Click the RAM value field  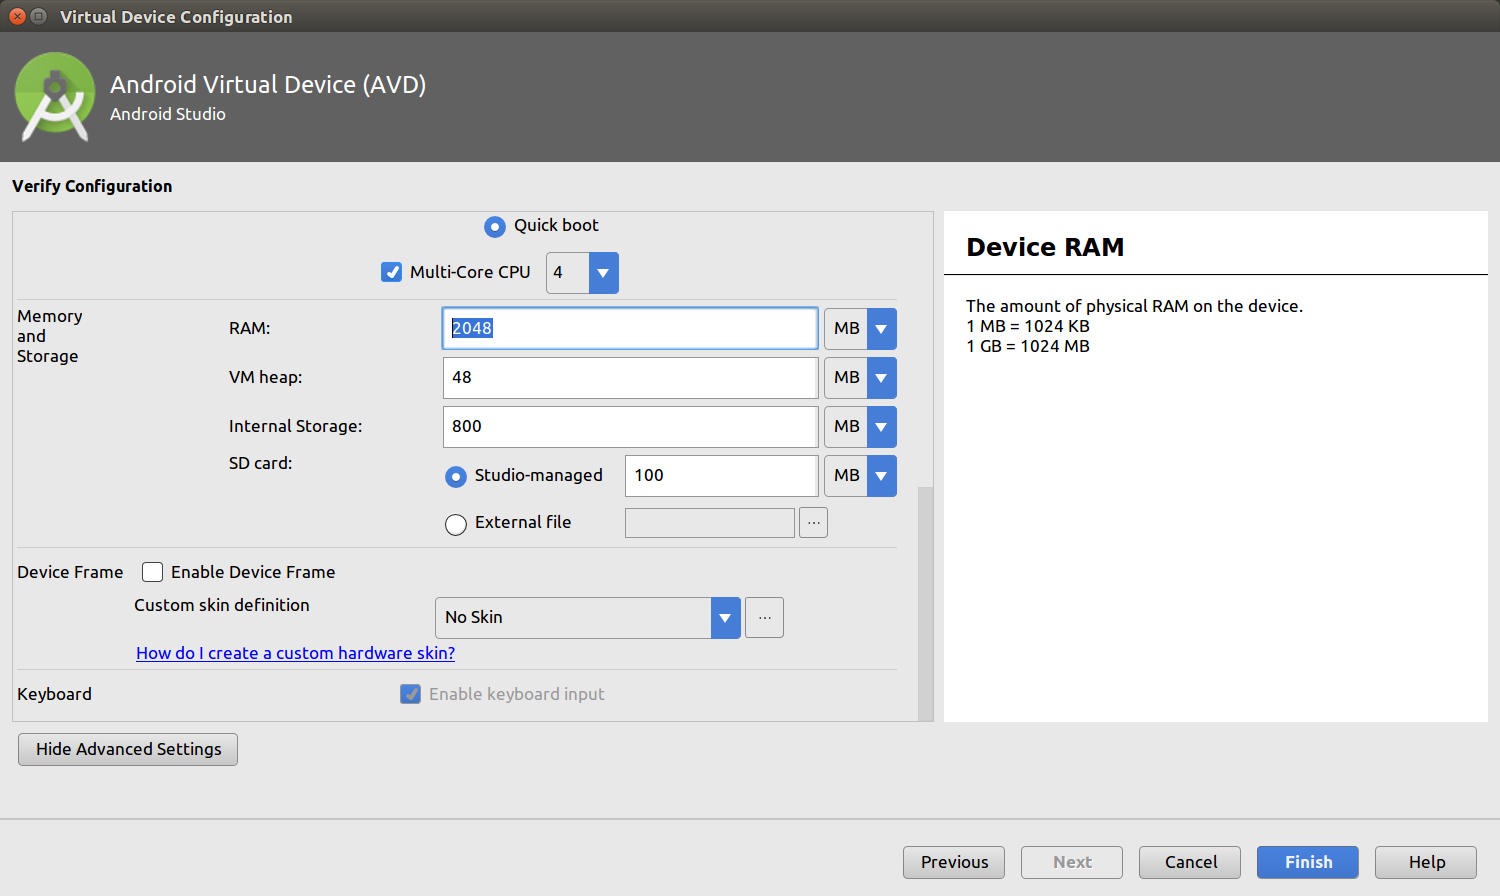point(630,328)
